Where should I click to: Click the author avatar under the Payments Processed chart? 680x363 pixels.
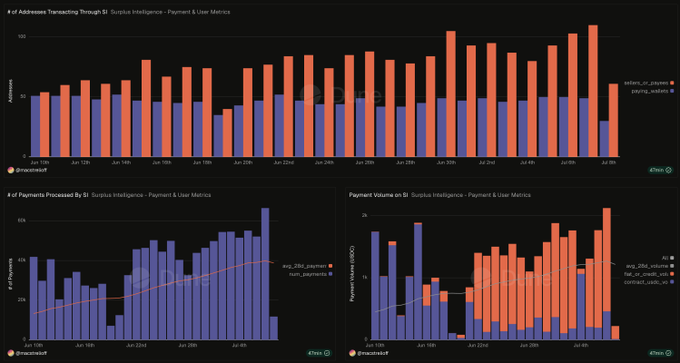pyautogui.click(x=11, y=353)
